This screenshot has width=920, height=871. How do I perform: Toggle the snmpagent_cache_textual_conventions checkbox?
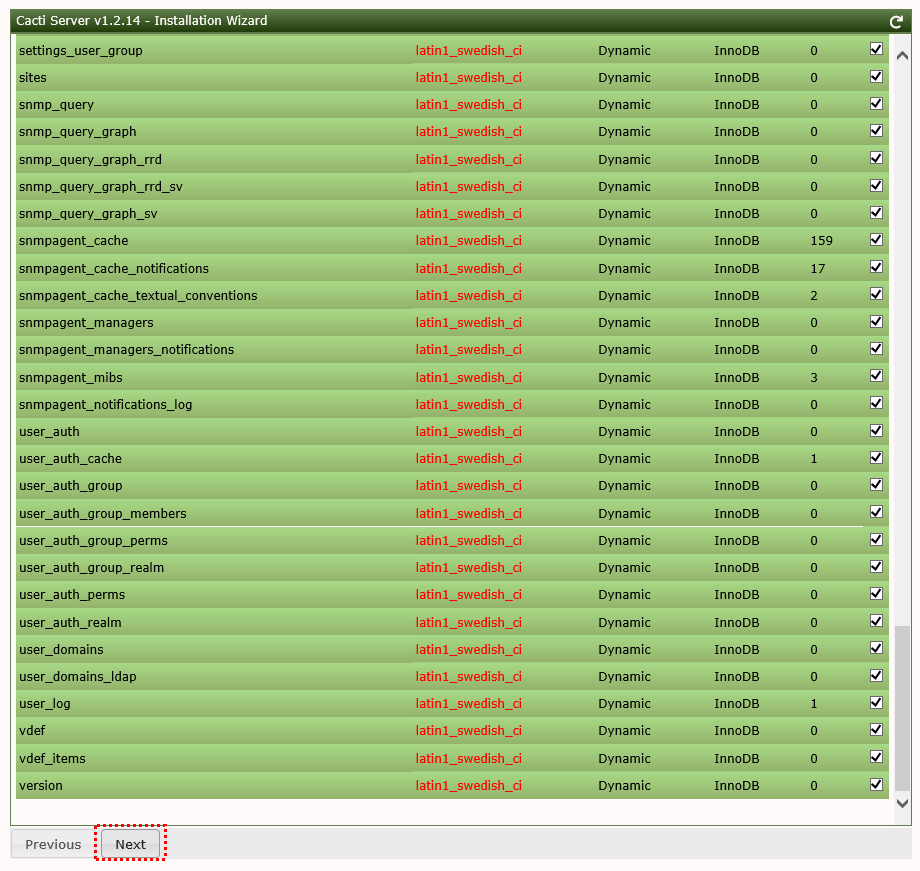876,294
